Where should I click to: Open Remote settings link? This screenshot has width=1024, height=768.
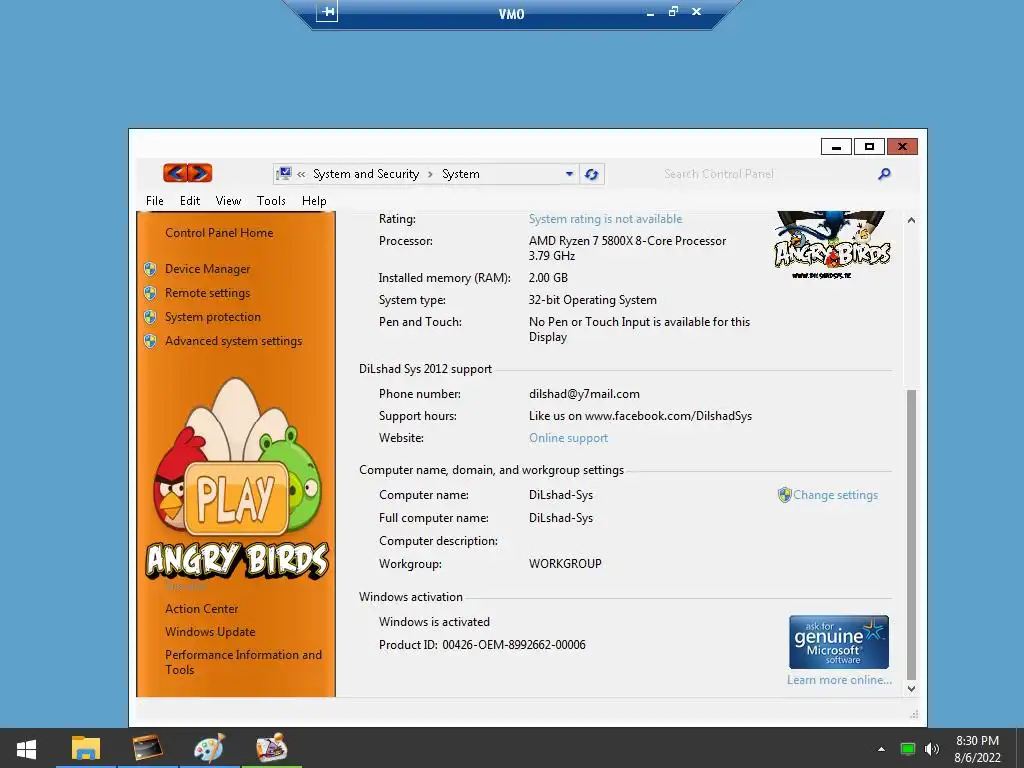(x=208, y=293)
